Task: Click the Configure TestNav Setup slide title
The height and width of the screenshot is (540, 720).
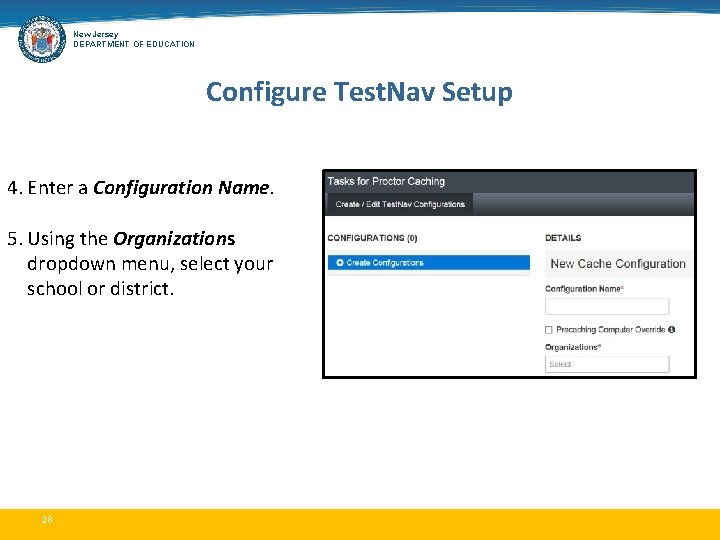Action: [x=359, y=92]
